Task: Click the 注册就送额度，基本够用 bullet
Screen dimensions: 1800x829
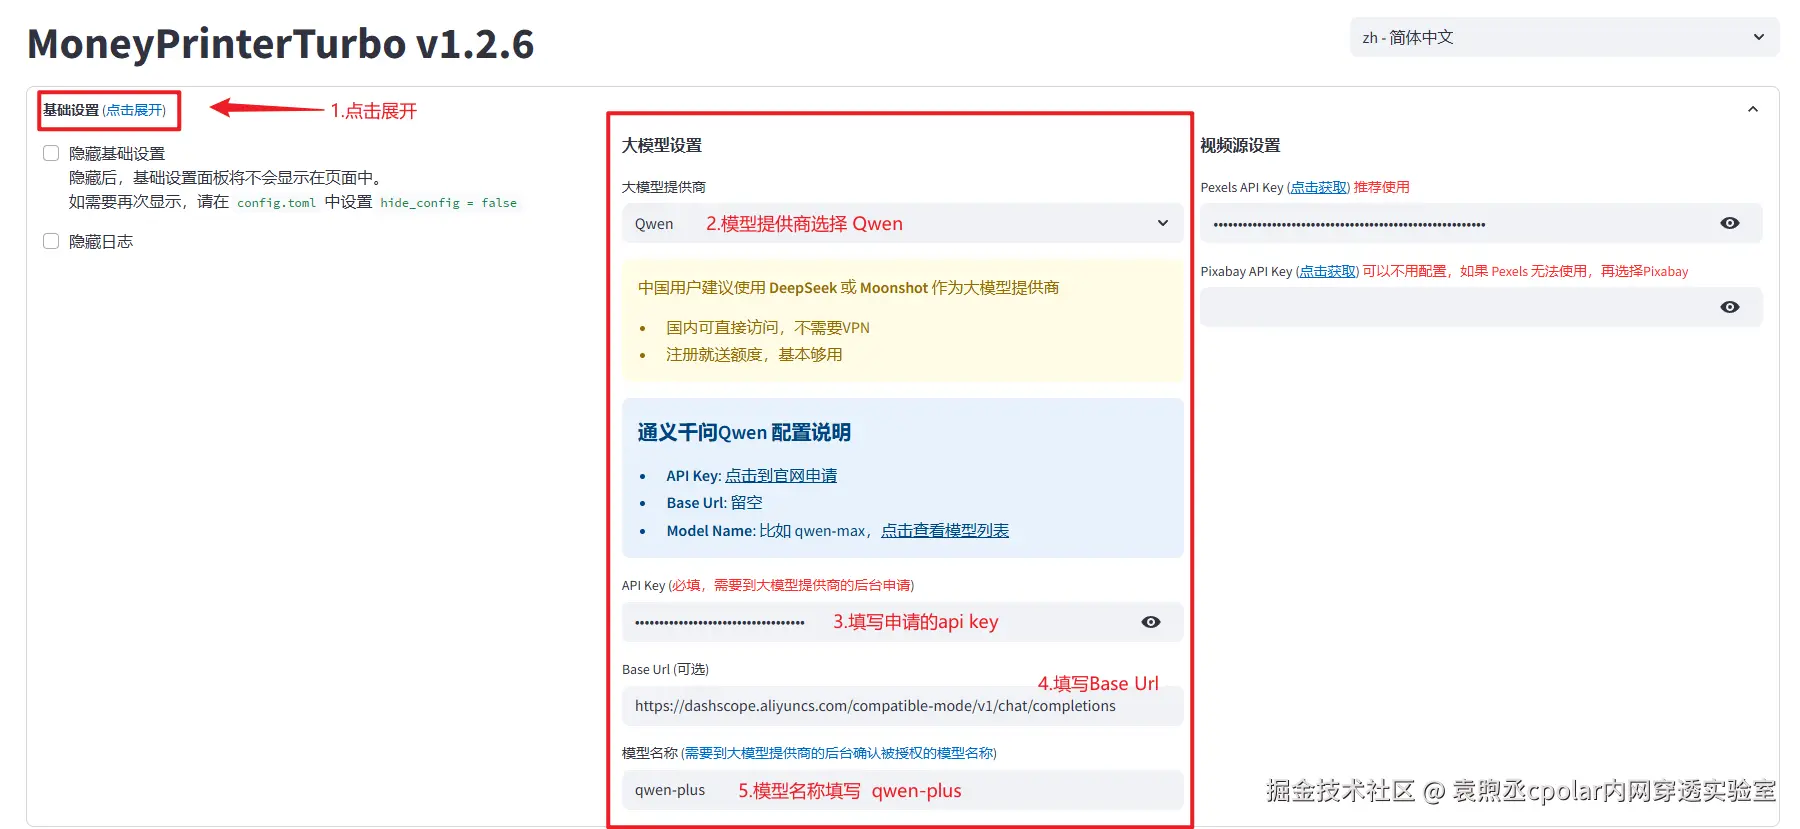Action: click(754, 355)
